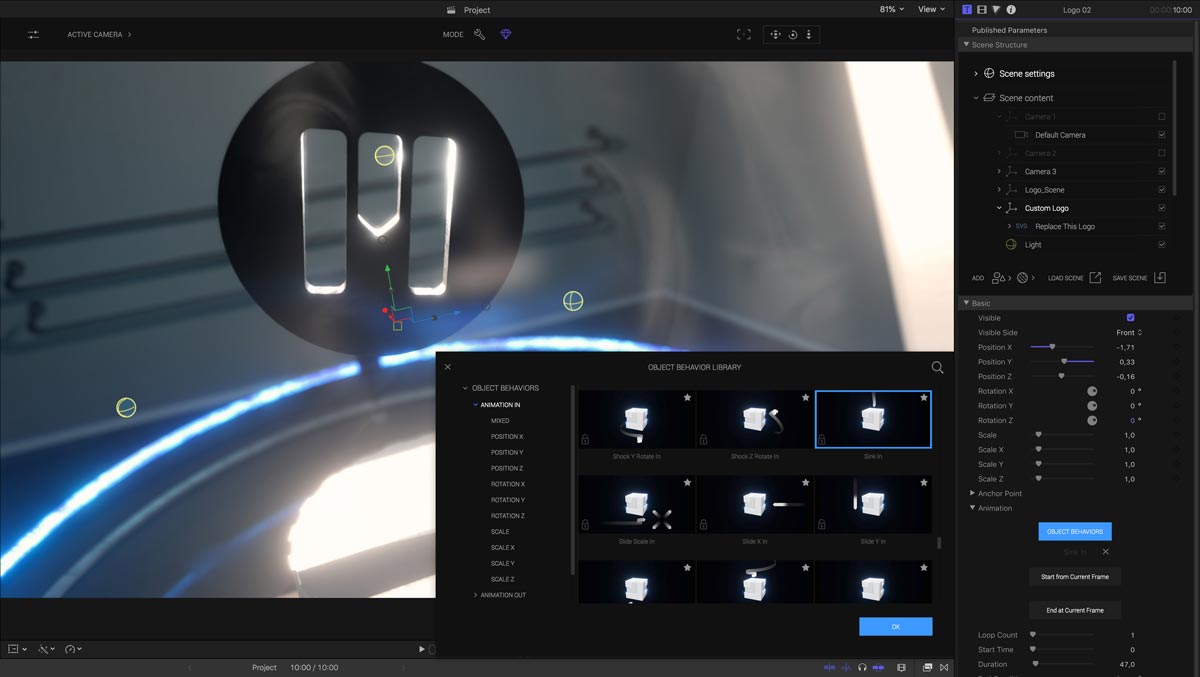The height and width of the screenshot is (677, 1200).
Task: Adjust the Position Y slider
Action: (1062, 361)
